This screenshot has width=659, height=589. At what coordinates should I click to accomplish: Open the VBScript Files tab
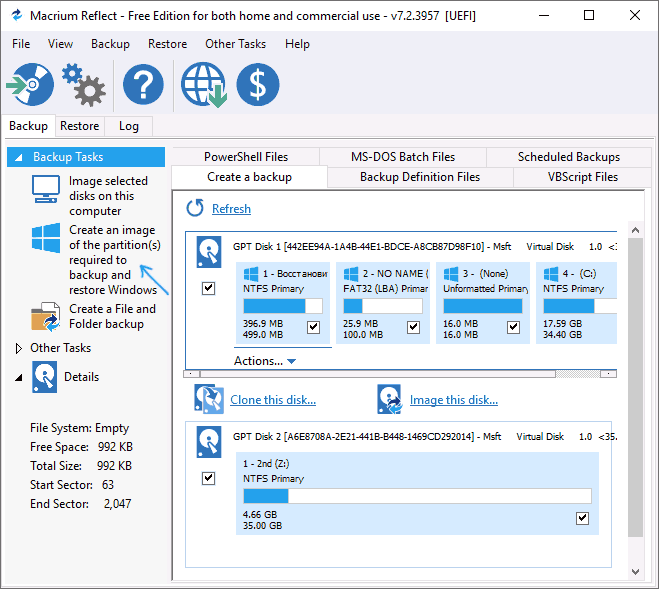[583, 177]
